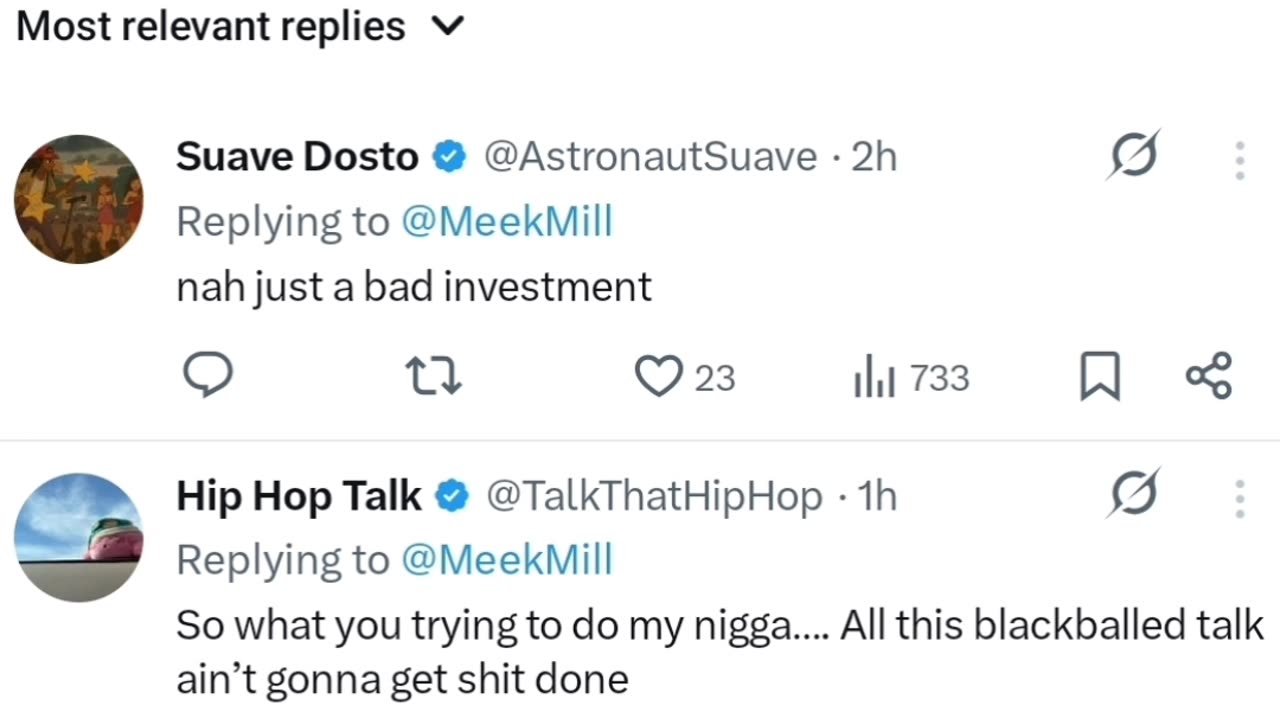Like the reply with 23 likes
This screenshot has width=1280, height=720.
(660, 377)
